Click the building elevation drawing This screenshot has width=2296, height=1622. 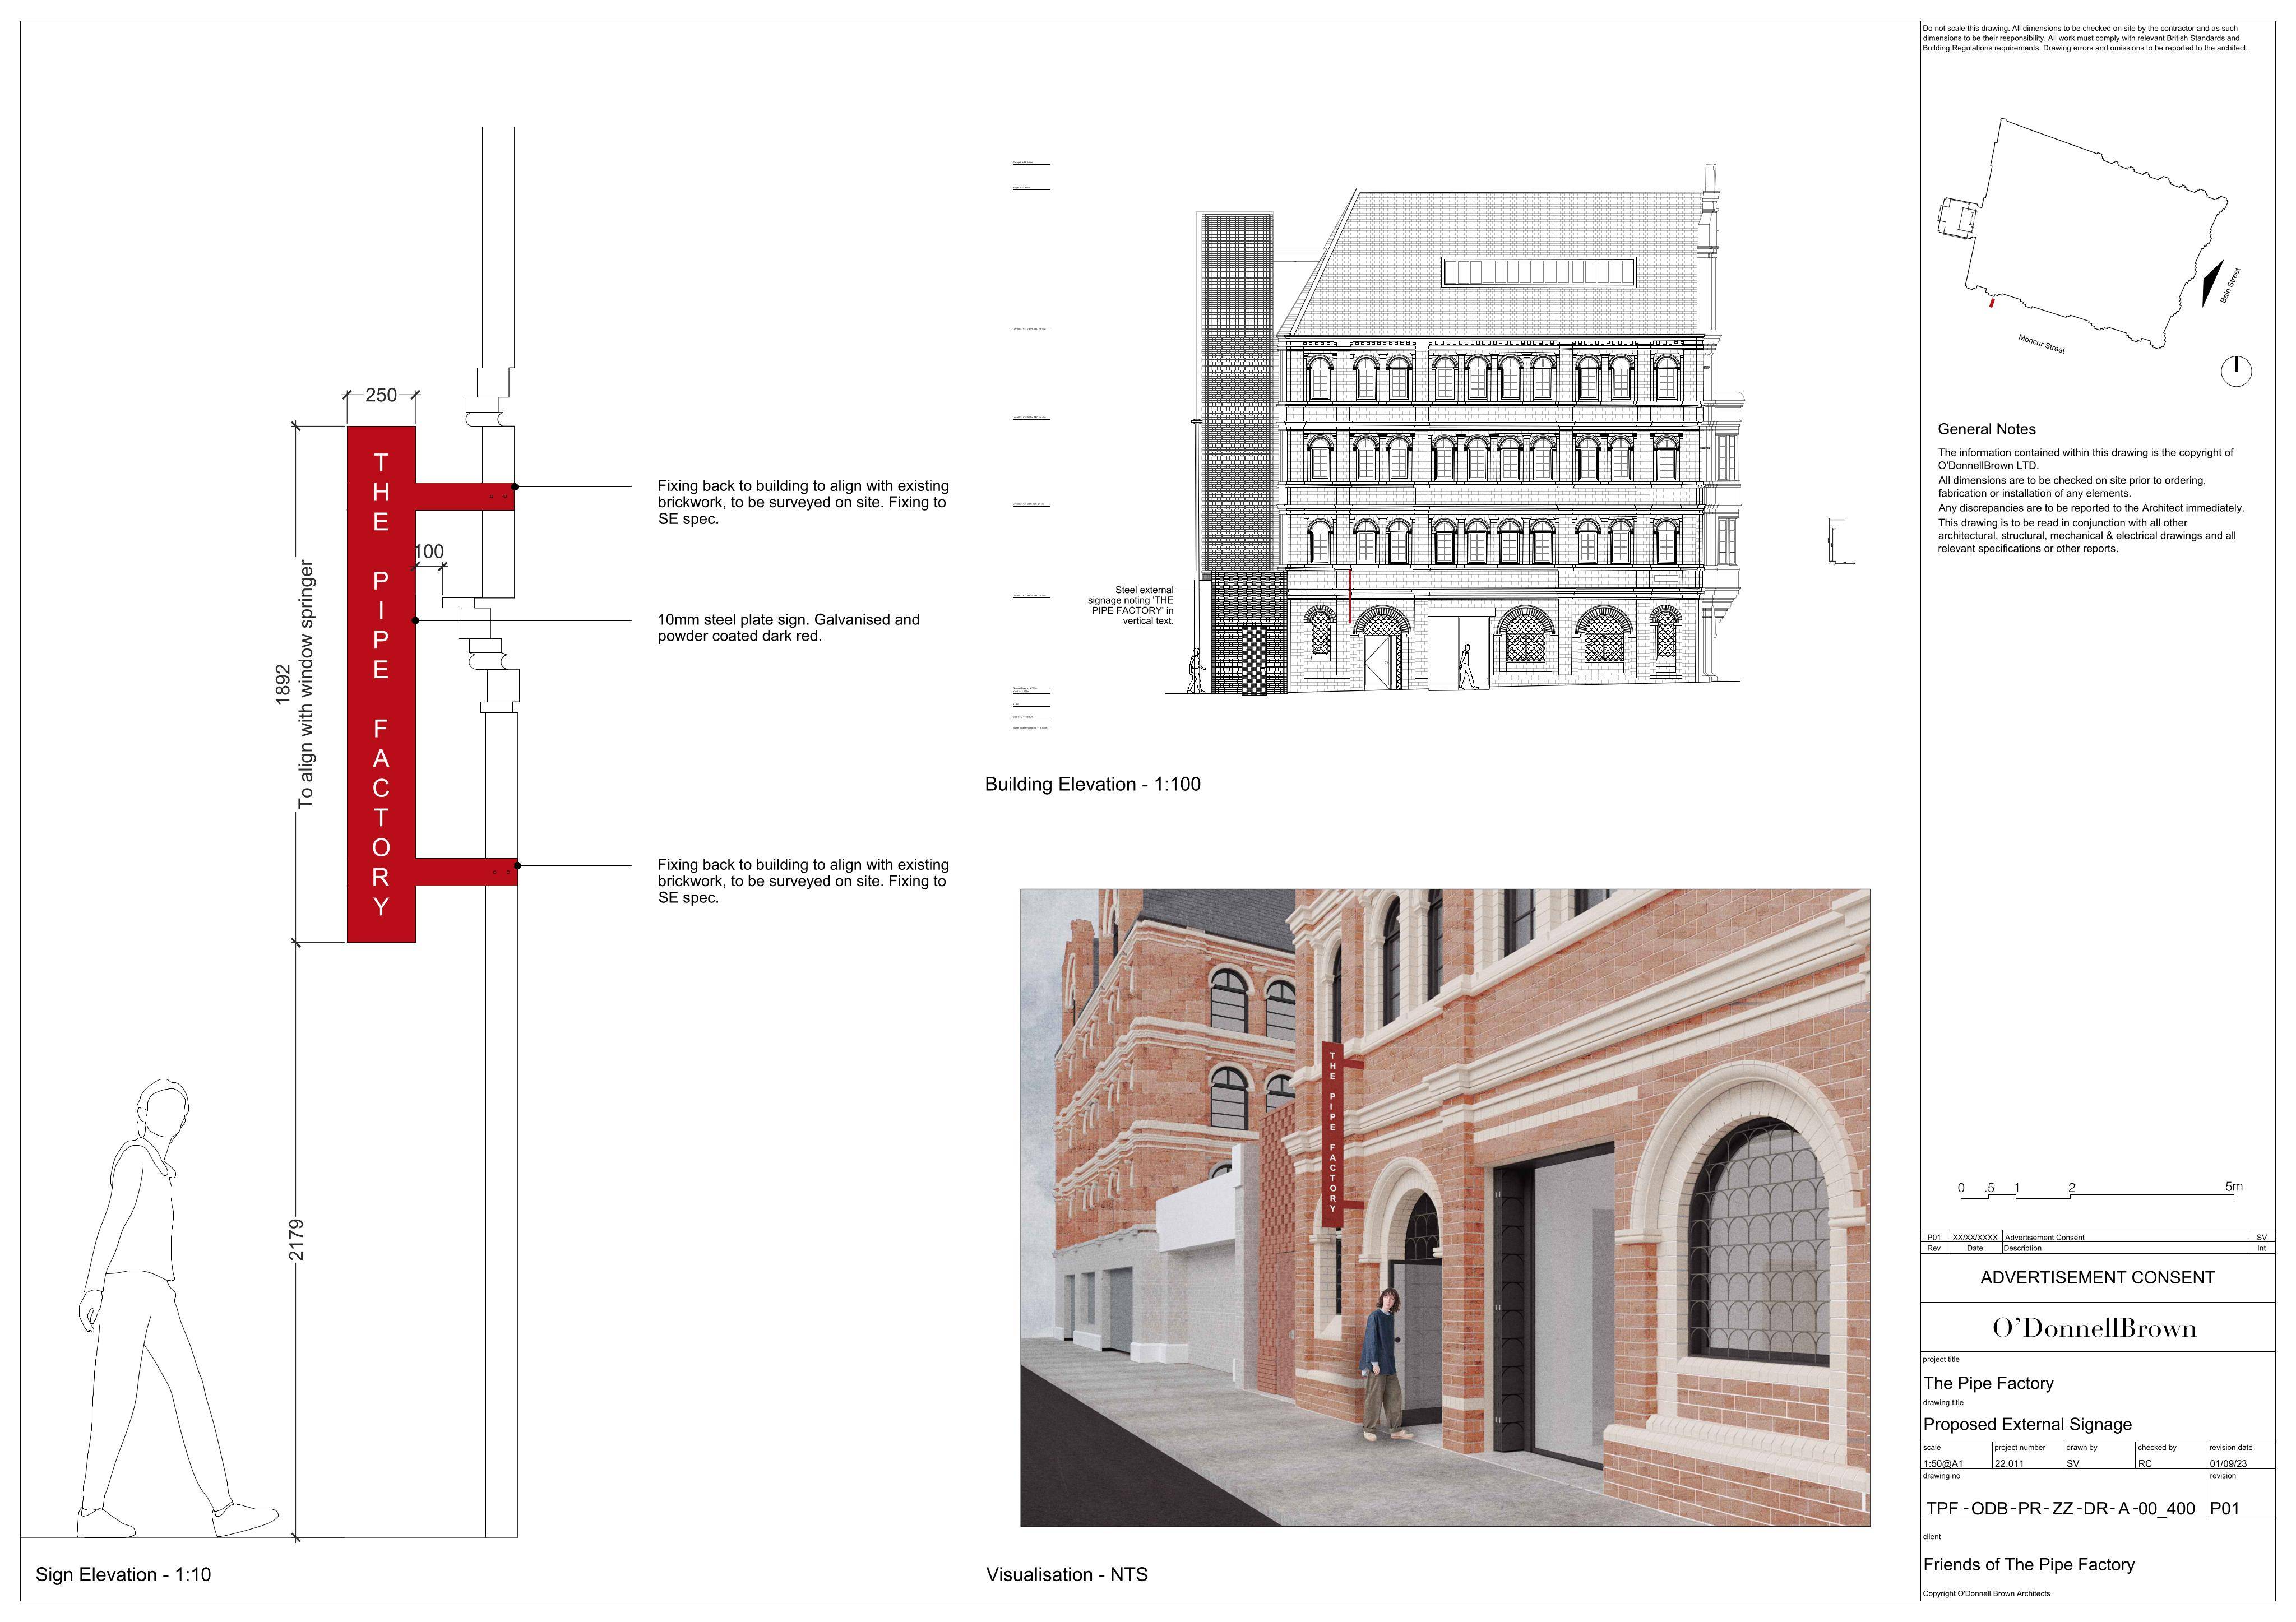pos(1468,429)
